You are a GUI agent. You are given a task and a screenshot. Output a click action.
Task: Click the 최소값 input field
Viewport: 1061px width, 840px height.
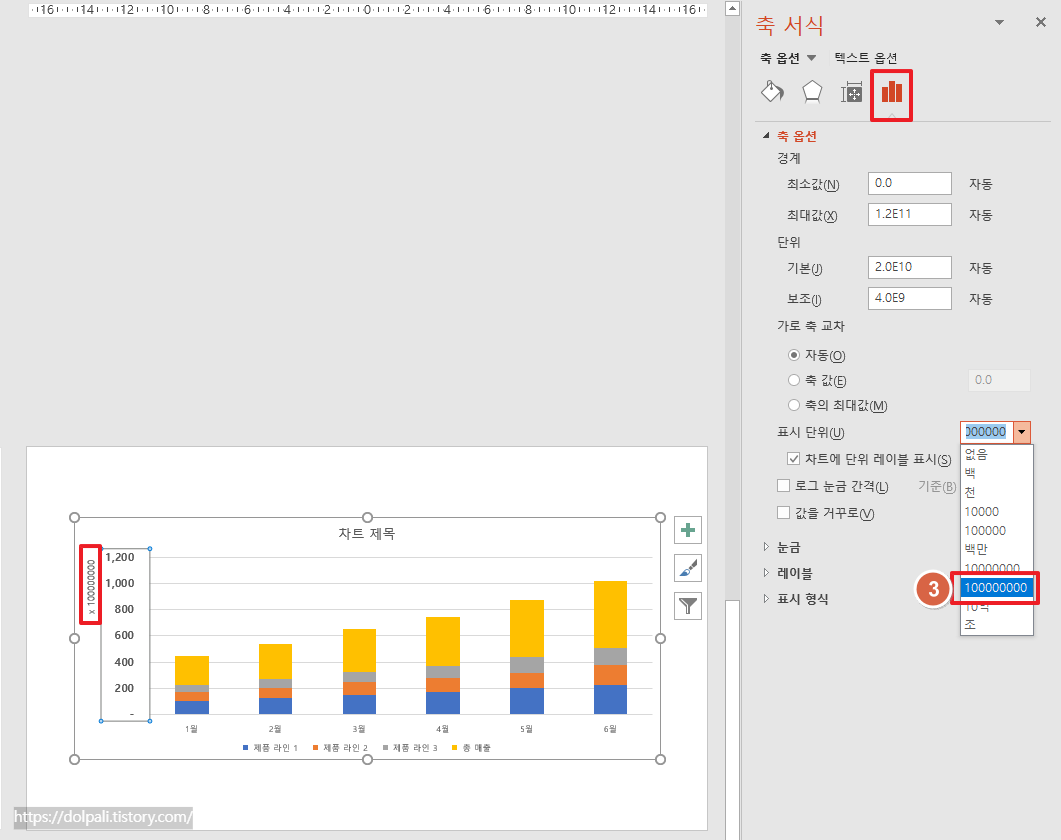pos(909,183)
